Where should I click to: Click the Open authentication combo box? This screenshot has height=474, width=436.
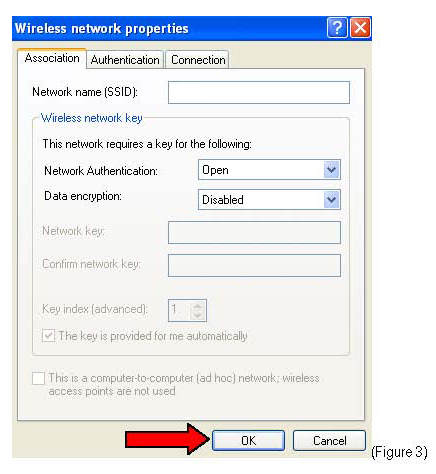tap(269, 170)
